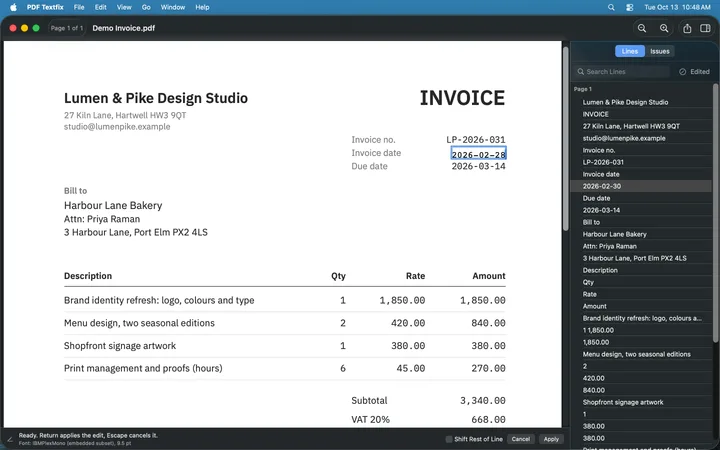The height and width of the screenshot is (450, 720).
Task: Click invoice number 'LP-2026-031' in document
Action: (476, 140)
